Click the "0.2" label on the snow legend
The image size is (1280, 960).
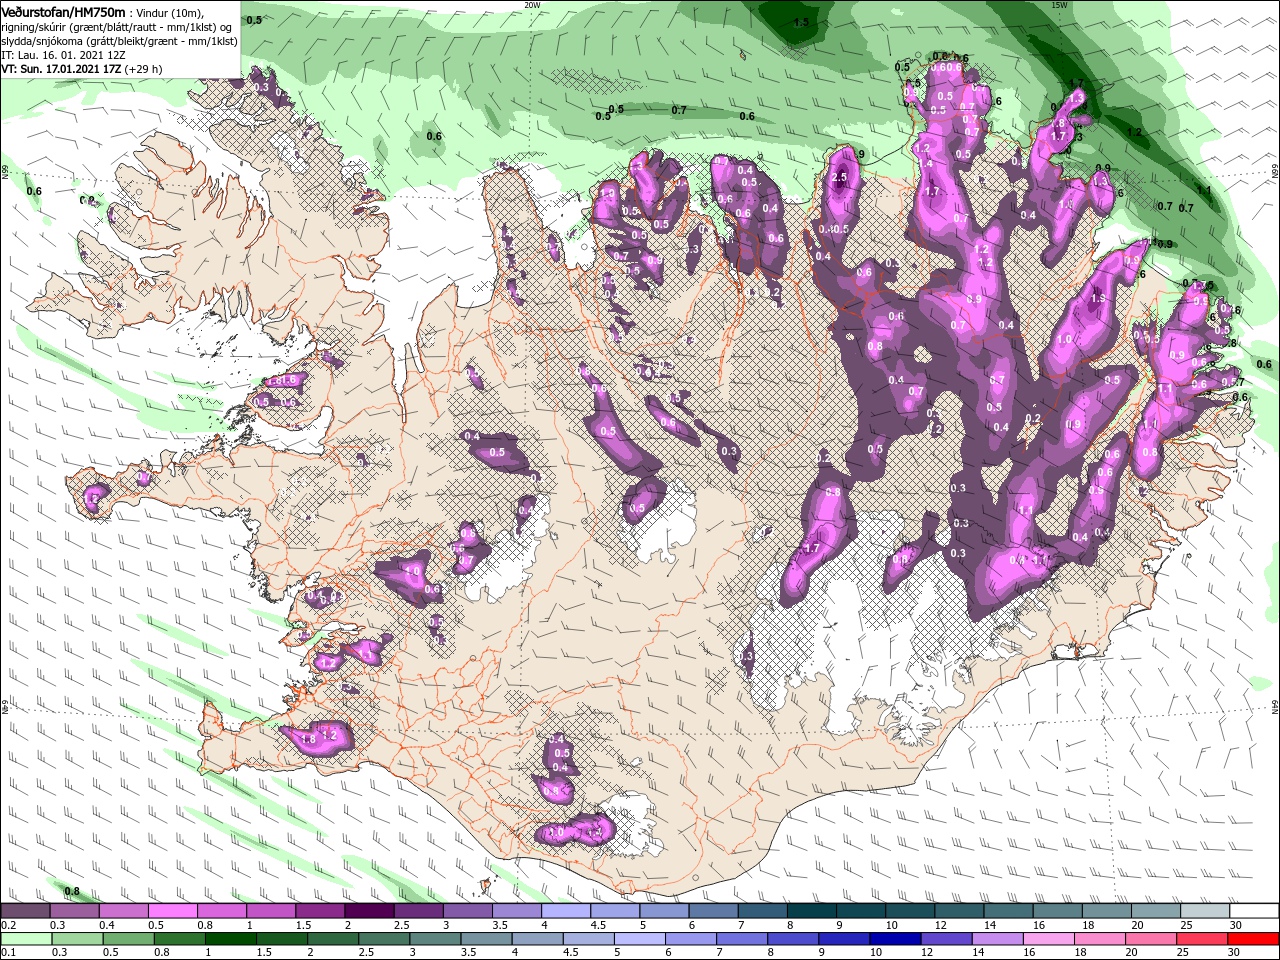[8, 925]
